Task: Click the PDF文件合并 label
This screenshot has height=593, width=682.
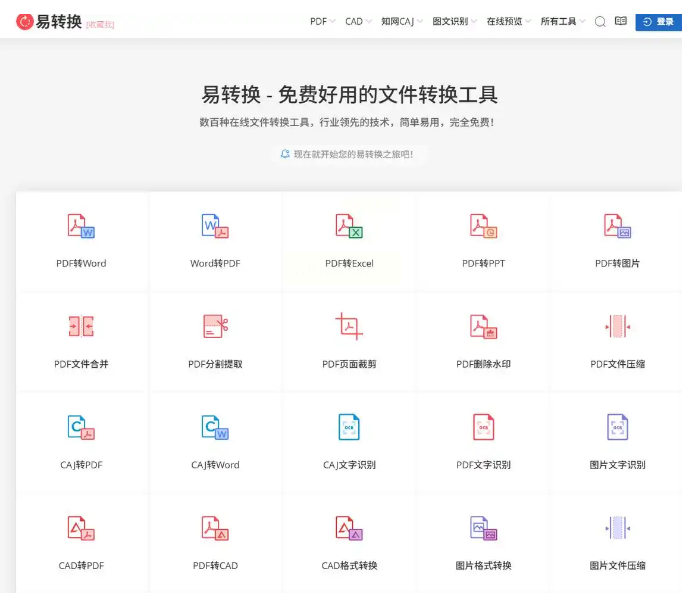Action: click(81, 364)
